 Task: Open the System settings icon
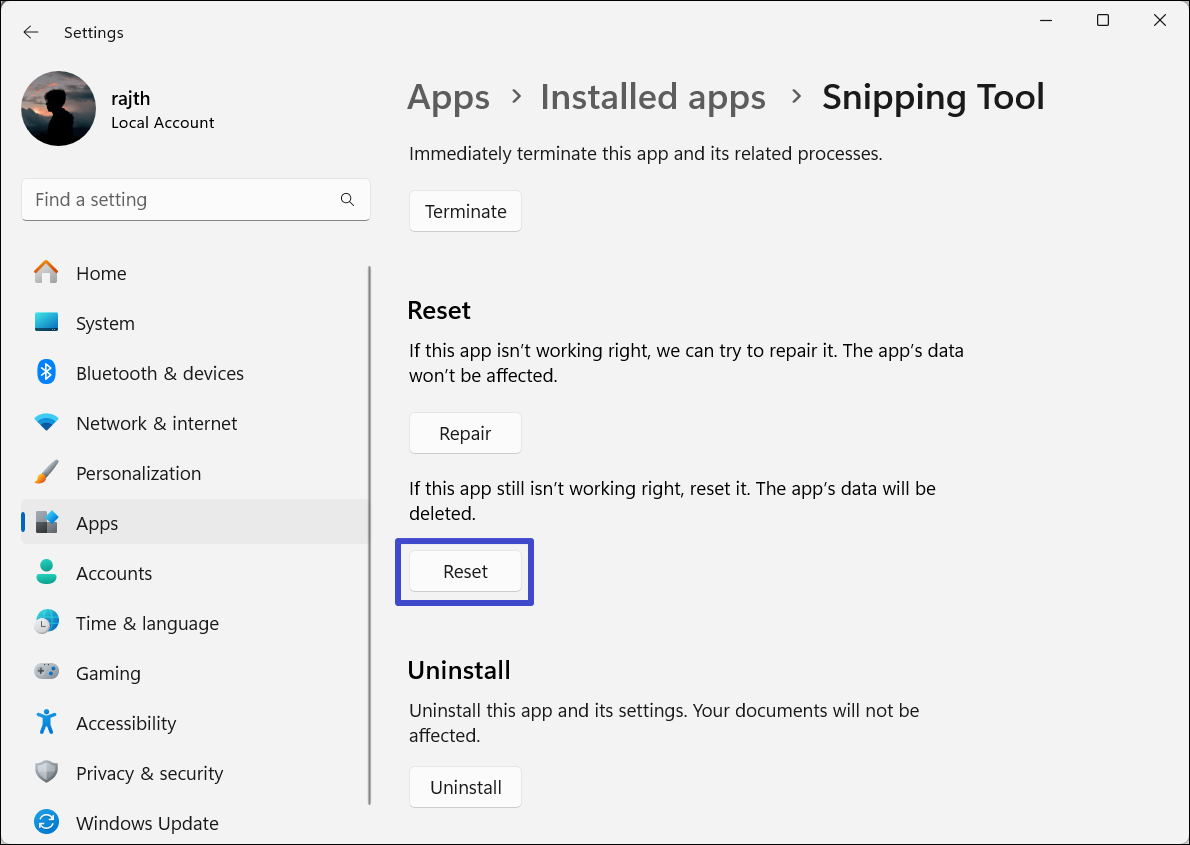[46, 323]
